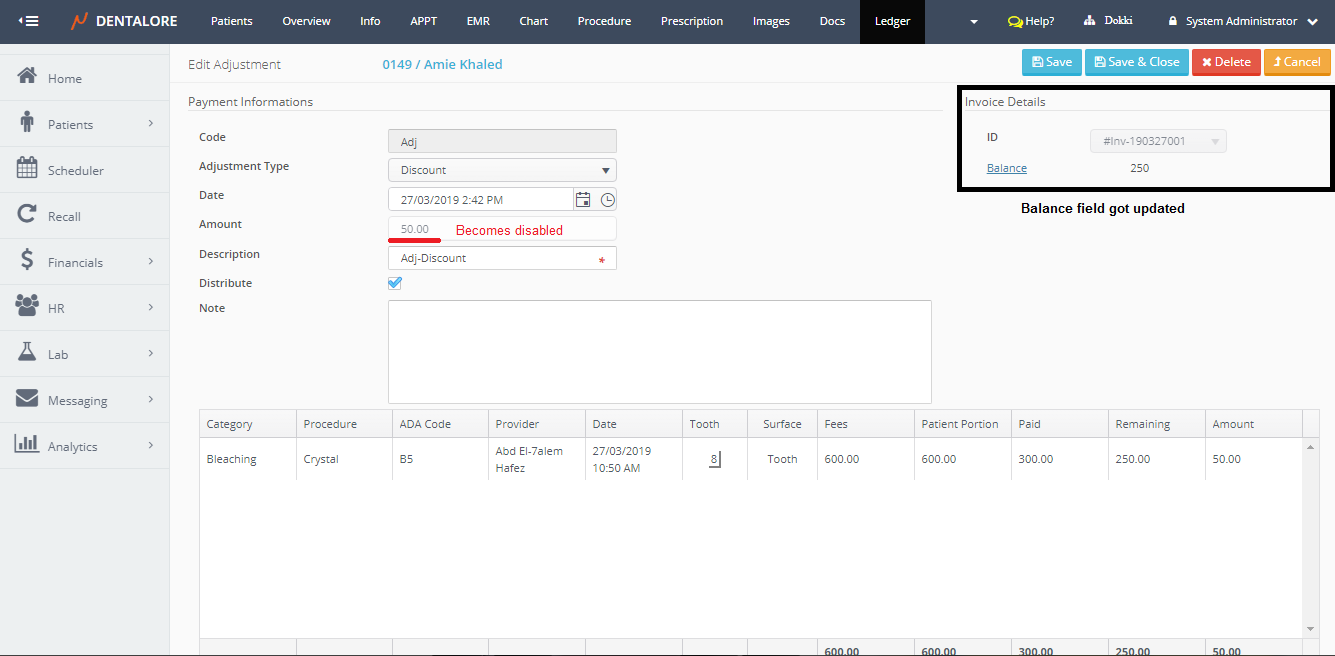Switch to the Prescription tab

(692, 21)
